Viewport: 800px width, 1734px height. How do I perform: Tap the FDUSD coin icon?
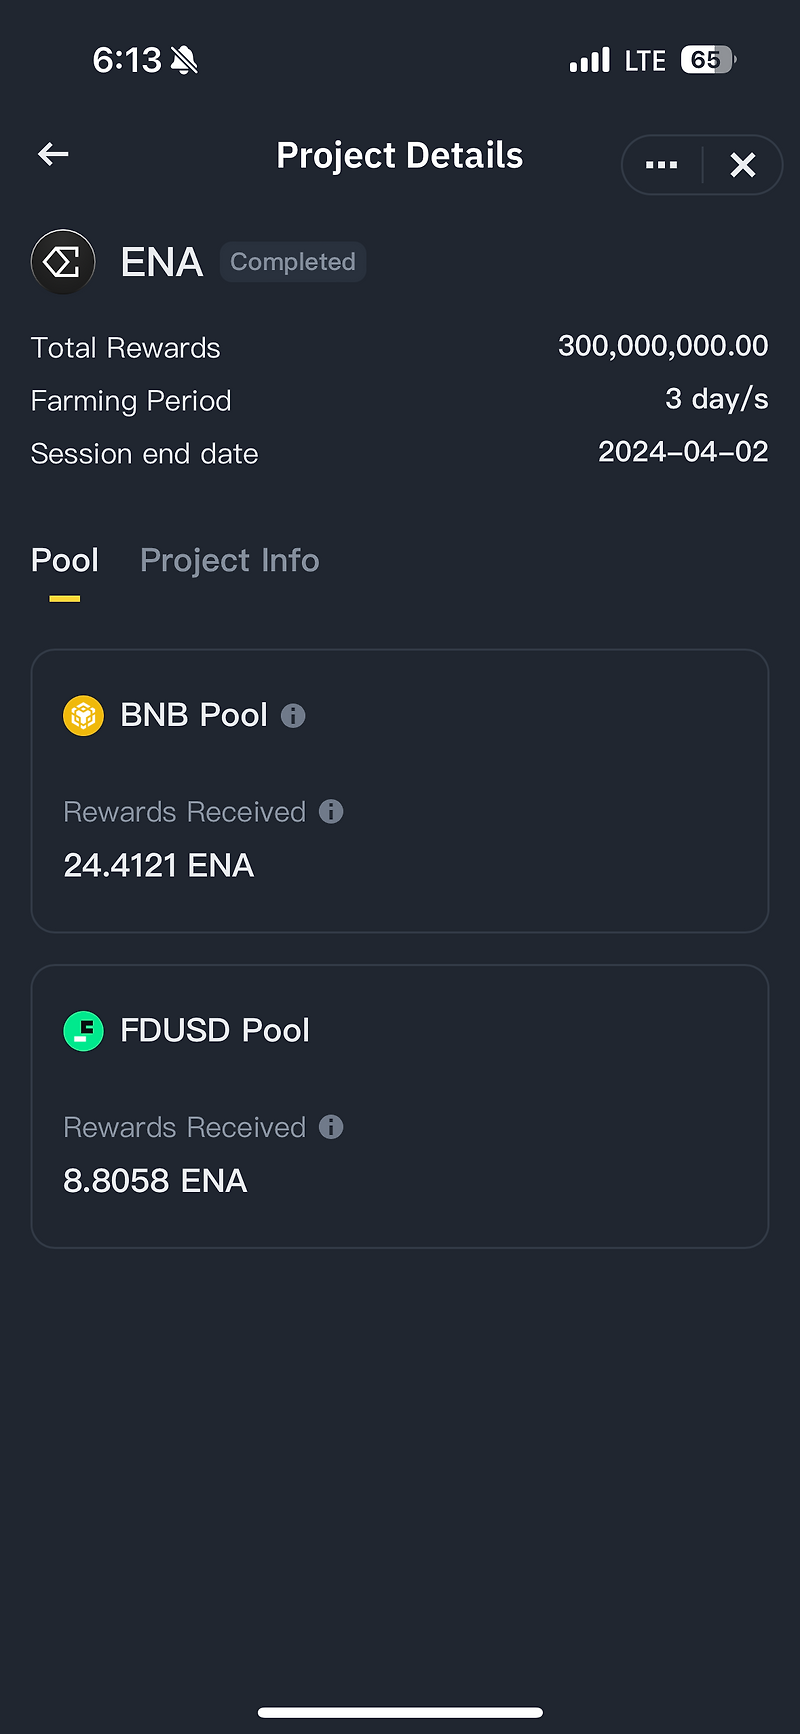pos(83,1030)
